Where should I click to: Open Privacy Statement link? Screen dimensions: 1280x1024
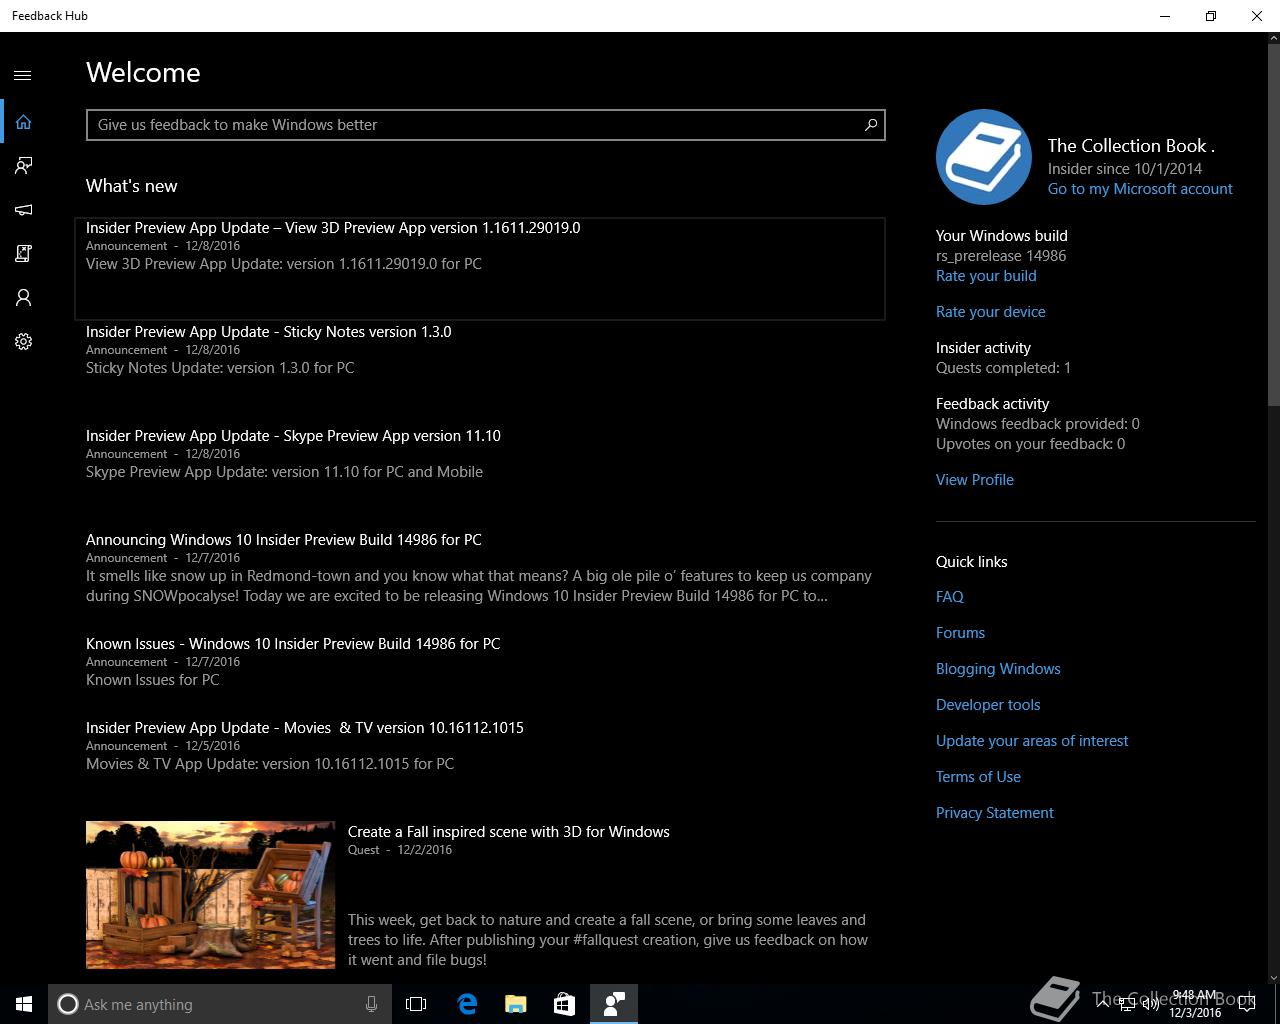click(x=995, y=813)
